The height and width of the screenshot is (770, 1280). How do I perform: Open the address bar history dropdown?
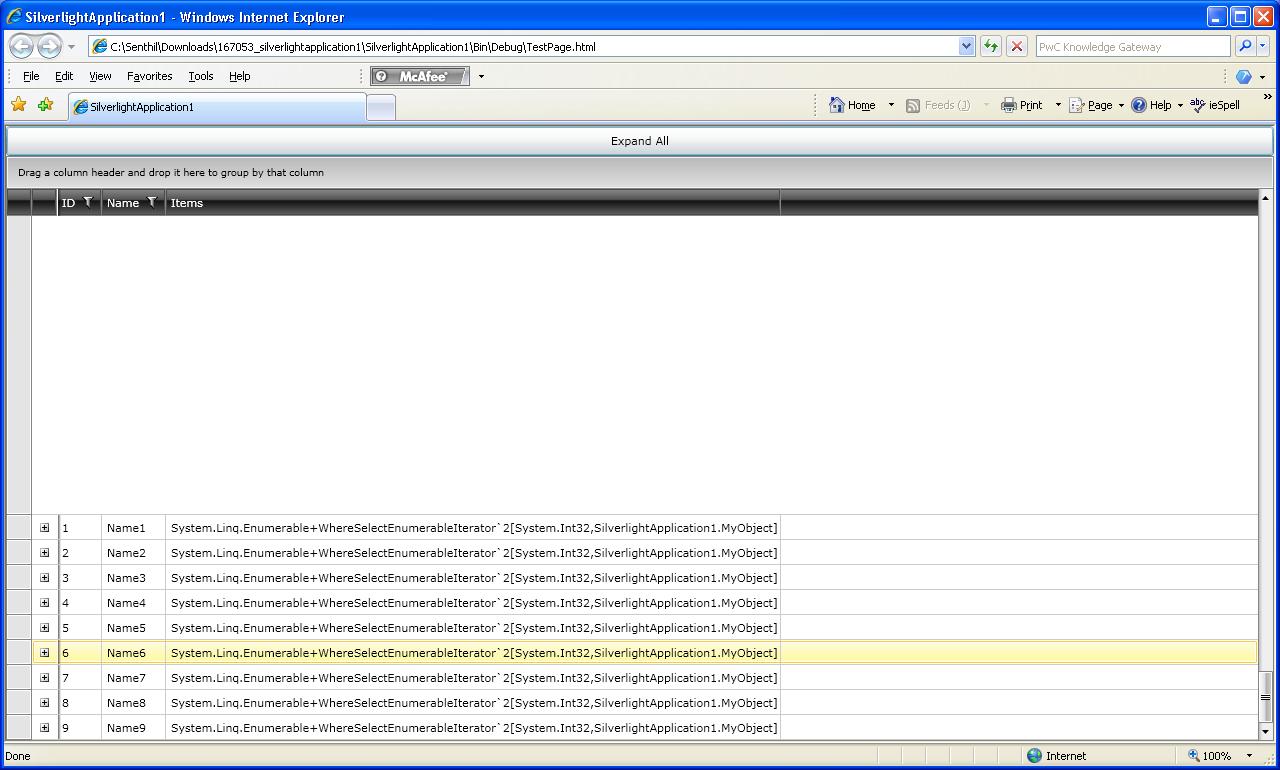[966, 46]
